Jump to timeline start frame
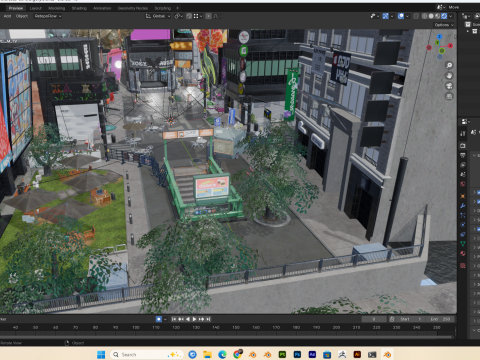Image resolution: width=480 pixels, height=360 pixels. (x=174, y=319)
